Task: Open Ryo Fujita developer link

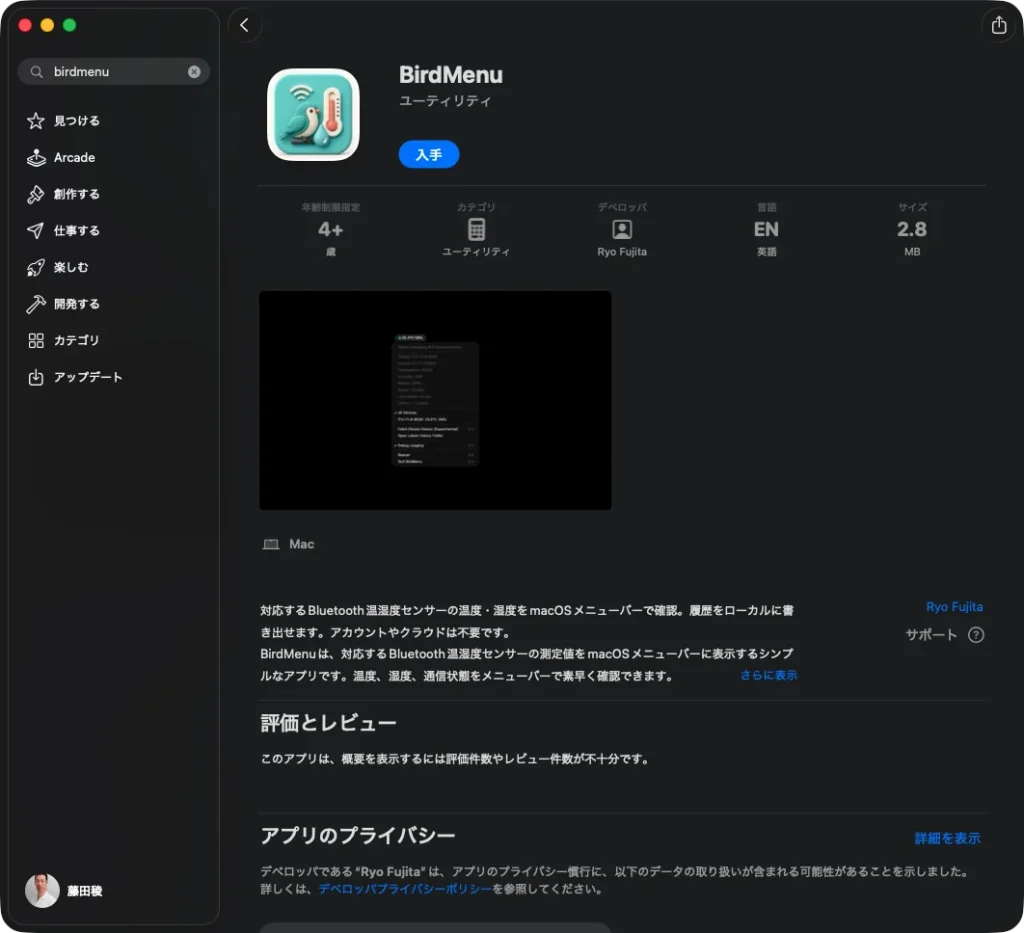Action: click(954, 607)
